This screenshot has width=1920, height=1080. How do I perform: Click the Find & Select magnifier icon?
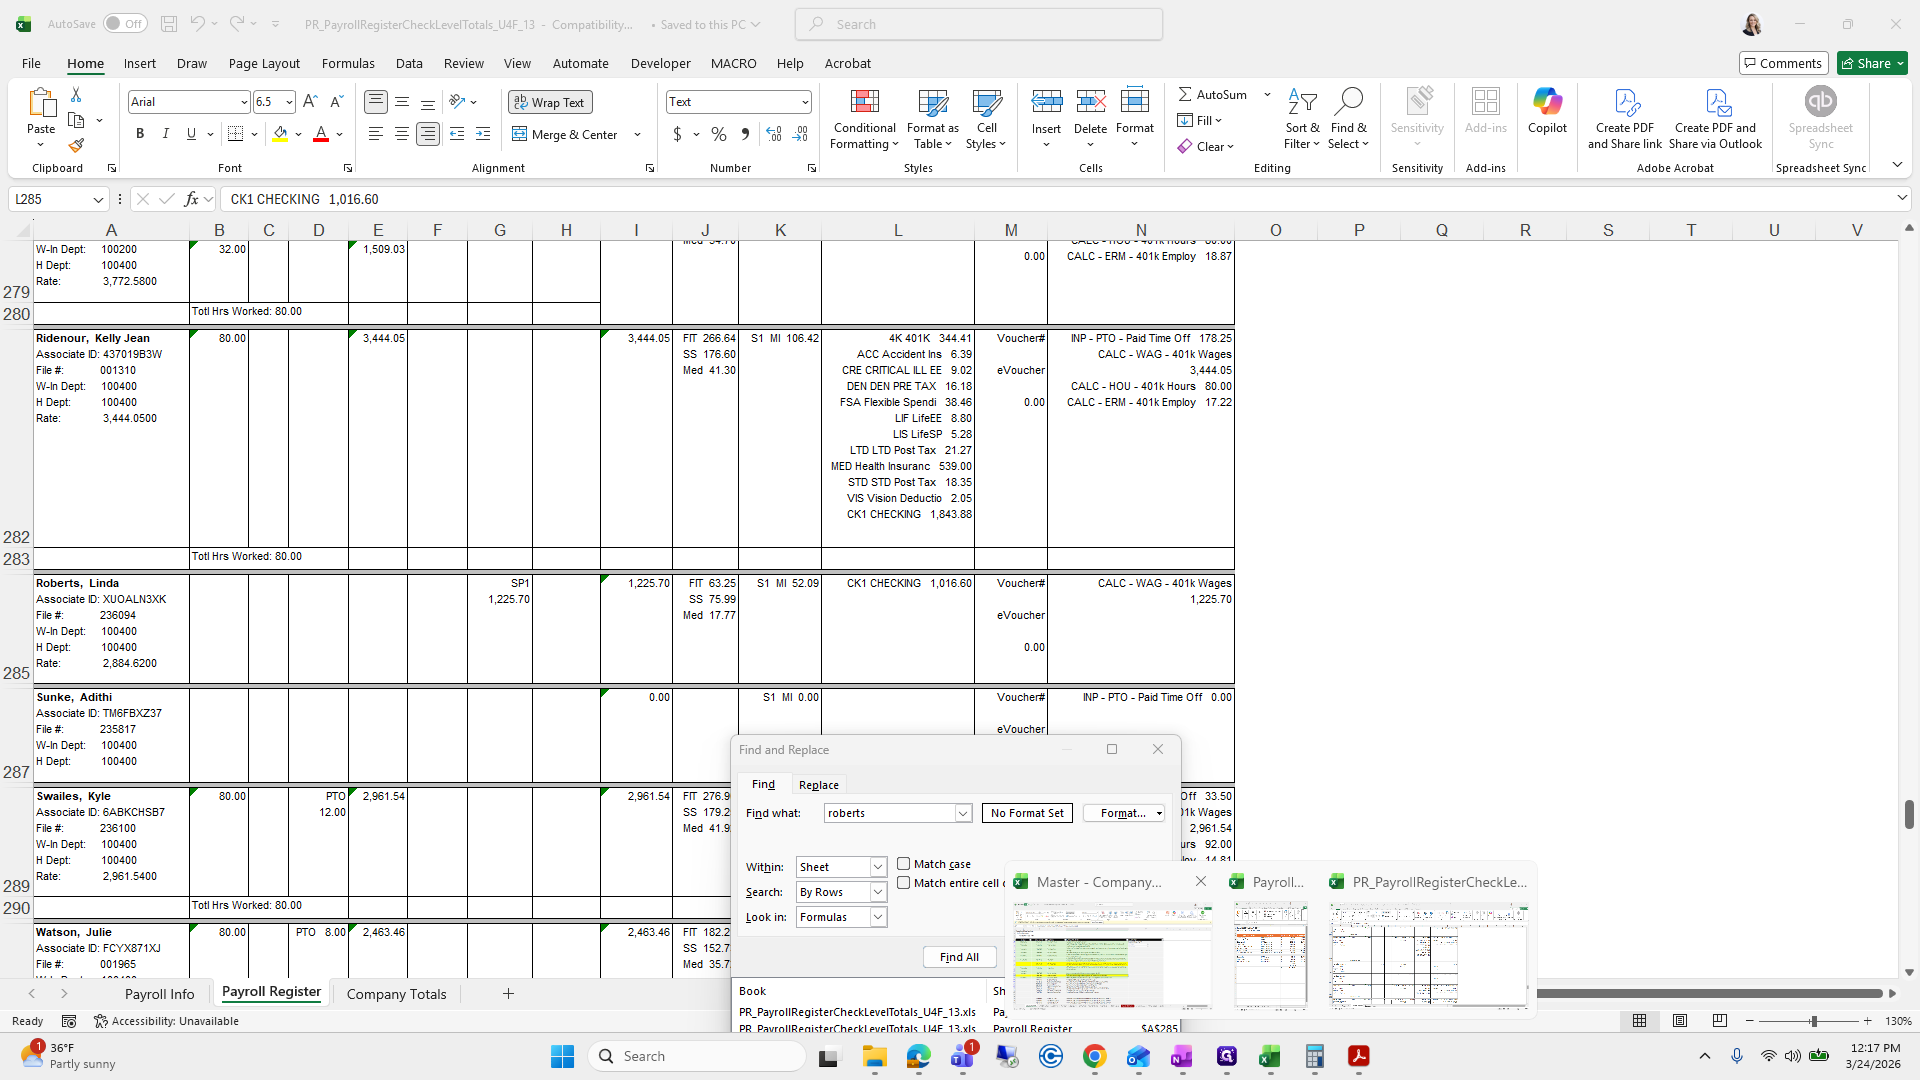pyautogui.click(x=1348, y=102)
